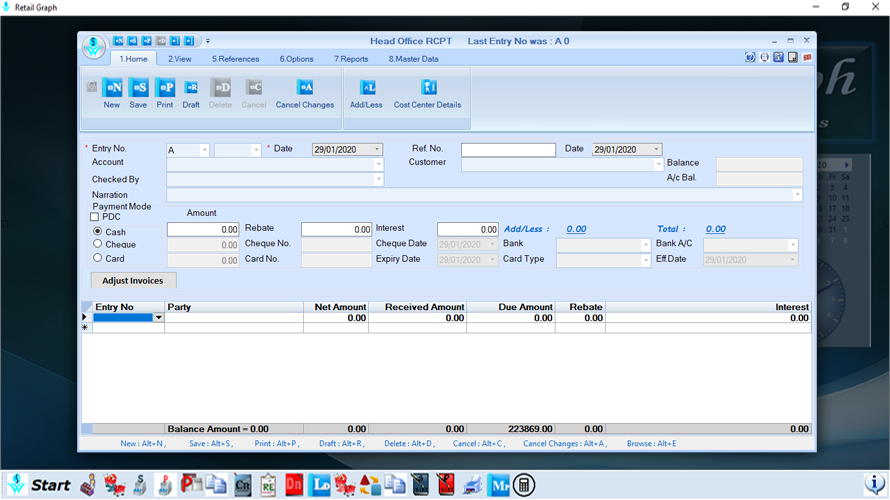
Task: Switch to the 6.Options tab
Action: [296, 58]
